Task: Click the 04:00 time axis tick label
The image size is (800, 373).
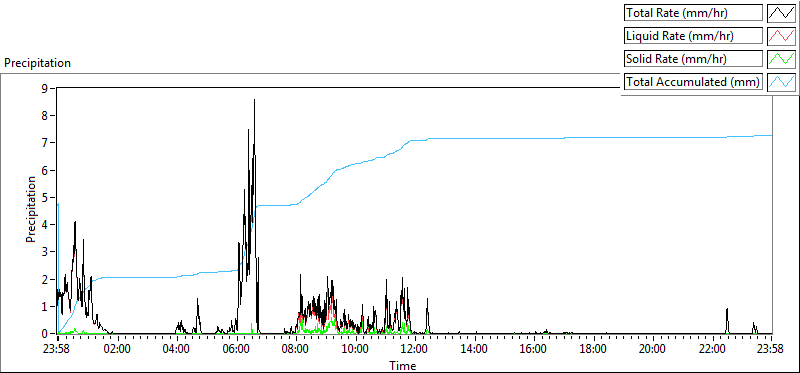Action: (177, 350)
